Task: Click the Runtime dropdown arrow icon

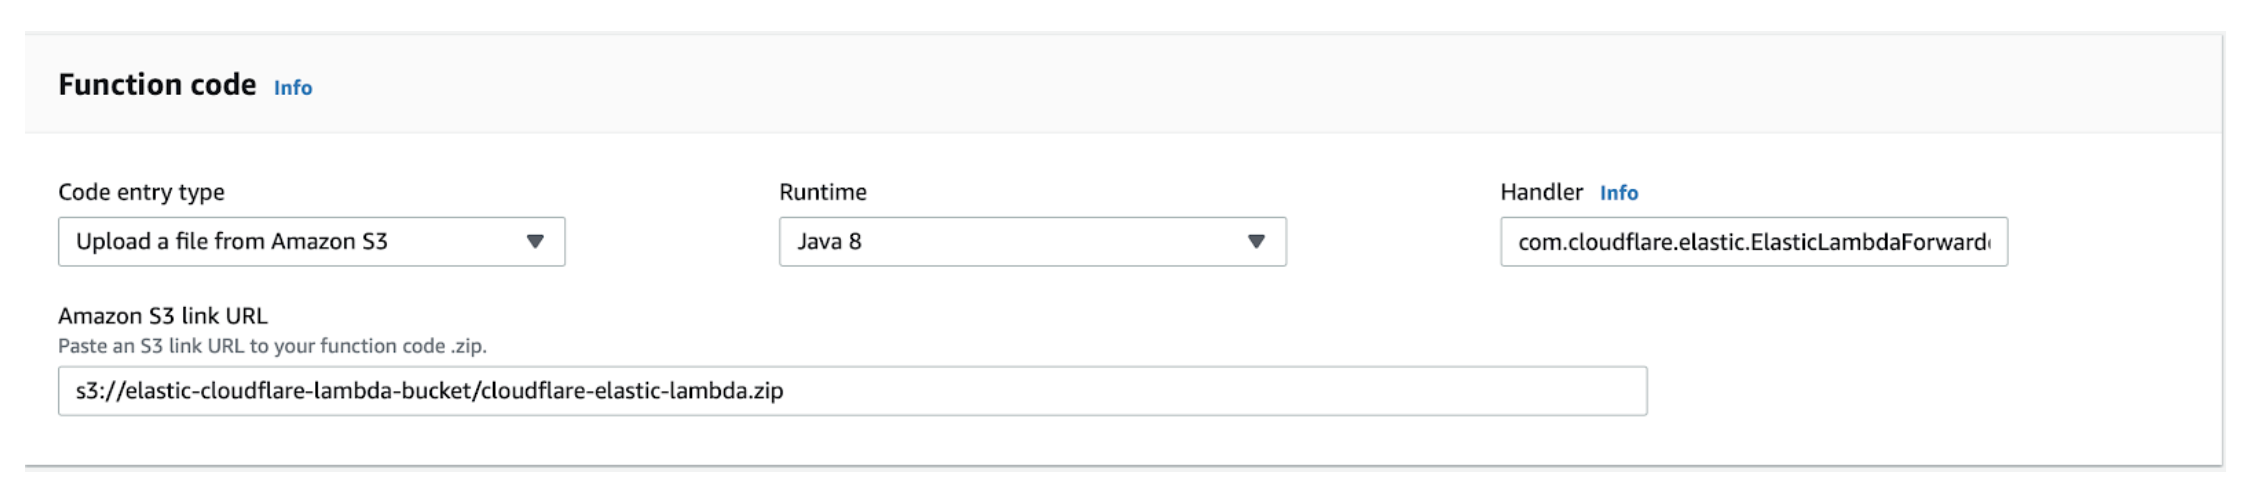Action: [x=1256, y=242]
